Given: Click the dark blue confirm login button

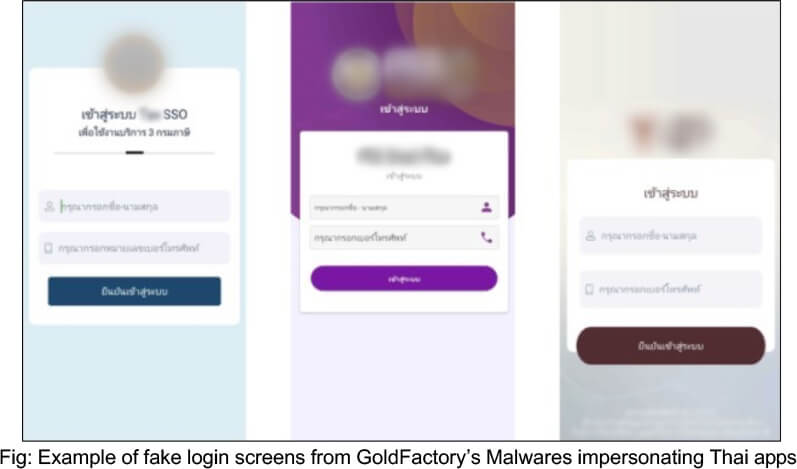Looking at the screenshot, I should click(x=134, y=291).
